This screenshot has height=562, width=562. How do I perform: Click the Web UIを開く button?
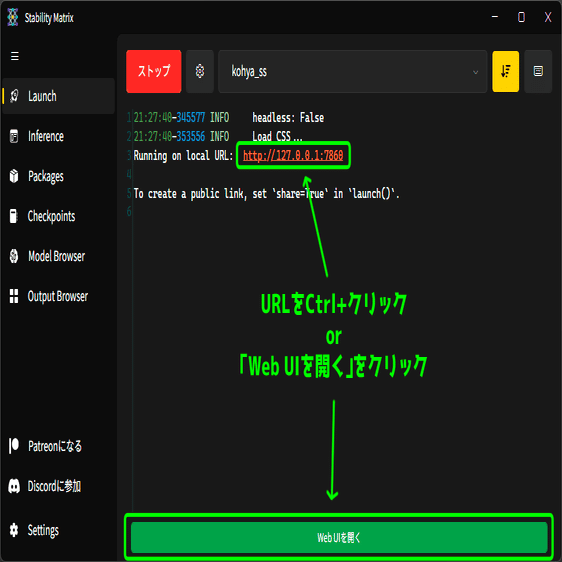[x=339, y=537]
